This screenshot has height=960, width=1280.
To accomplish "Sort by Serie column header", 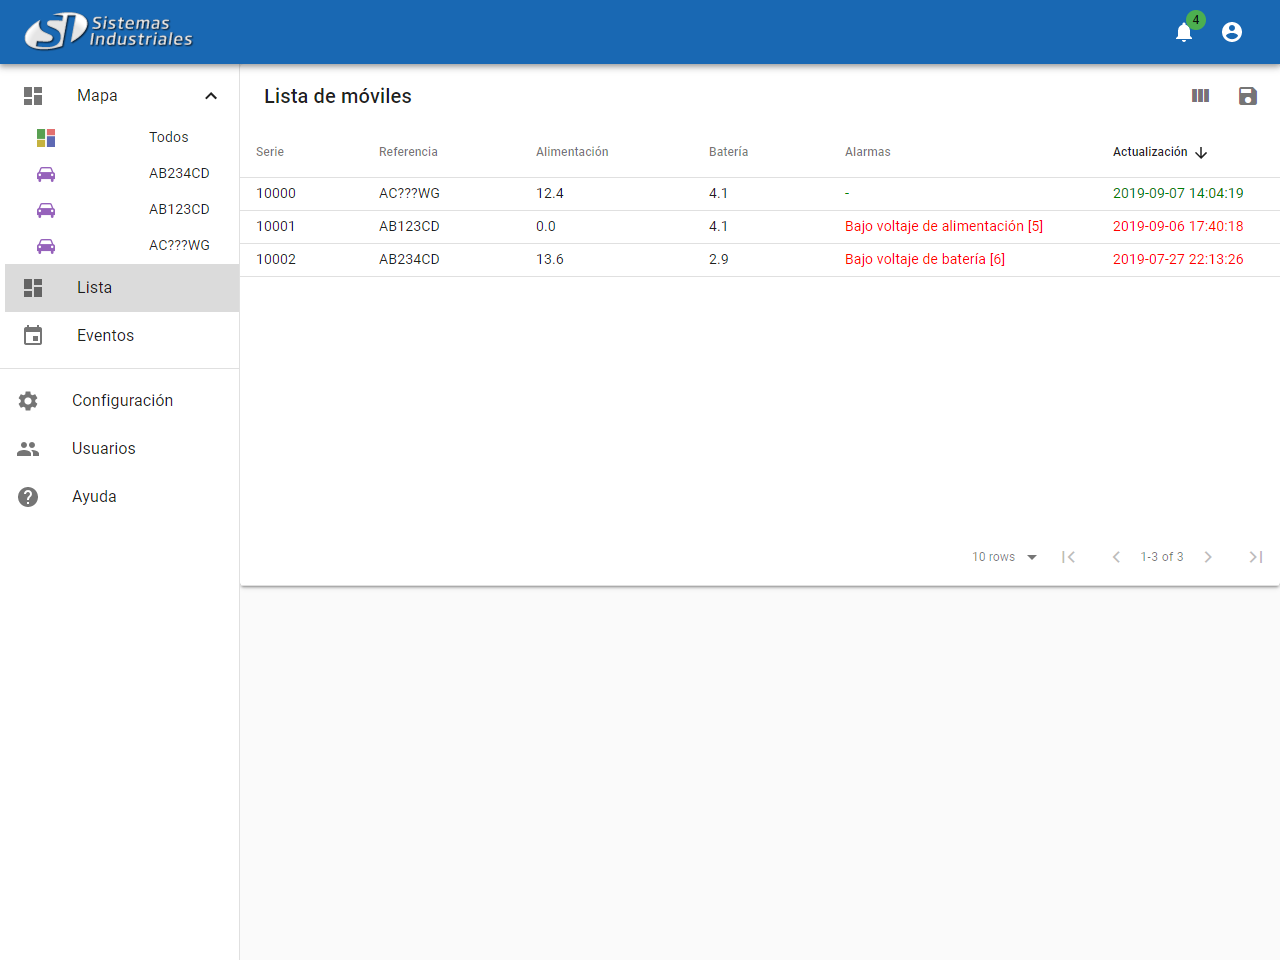I will point(270,152).
